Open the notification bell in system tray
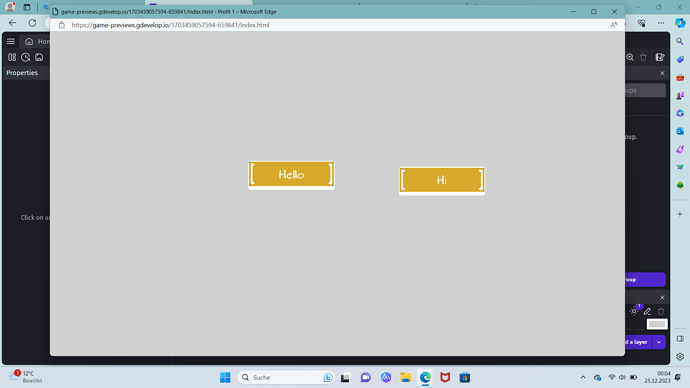This screenshot has height=388, width=690. click(678, 377)
